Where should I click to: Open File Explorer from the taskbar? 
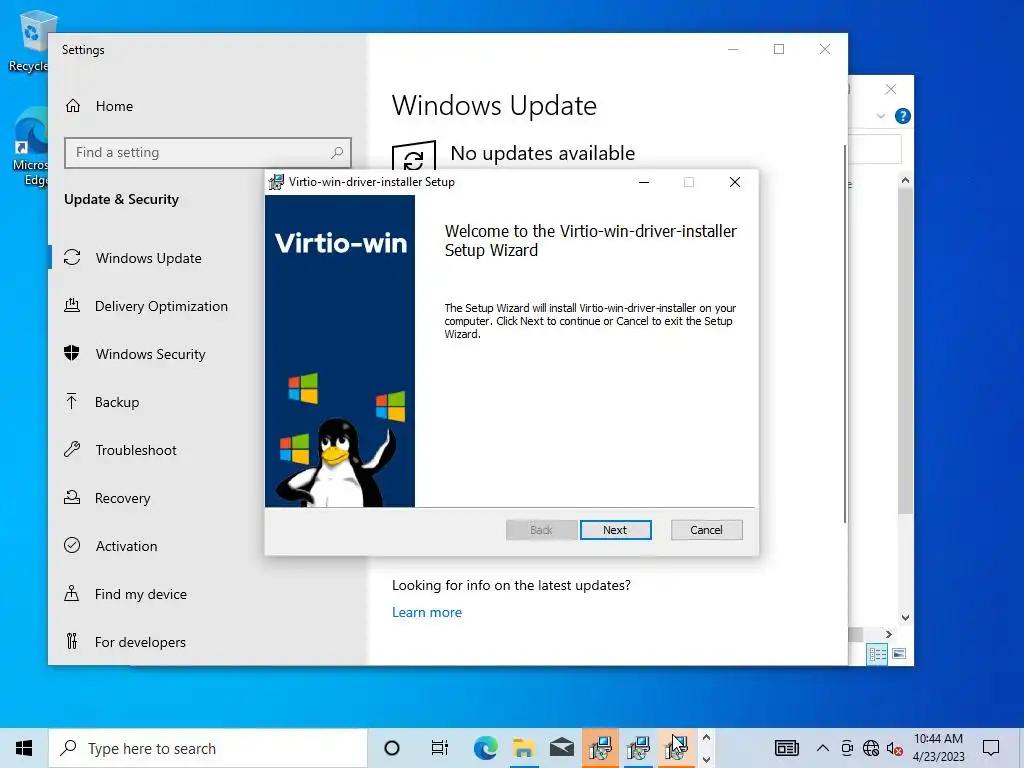pyautogui.click(x=523, y=748)
